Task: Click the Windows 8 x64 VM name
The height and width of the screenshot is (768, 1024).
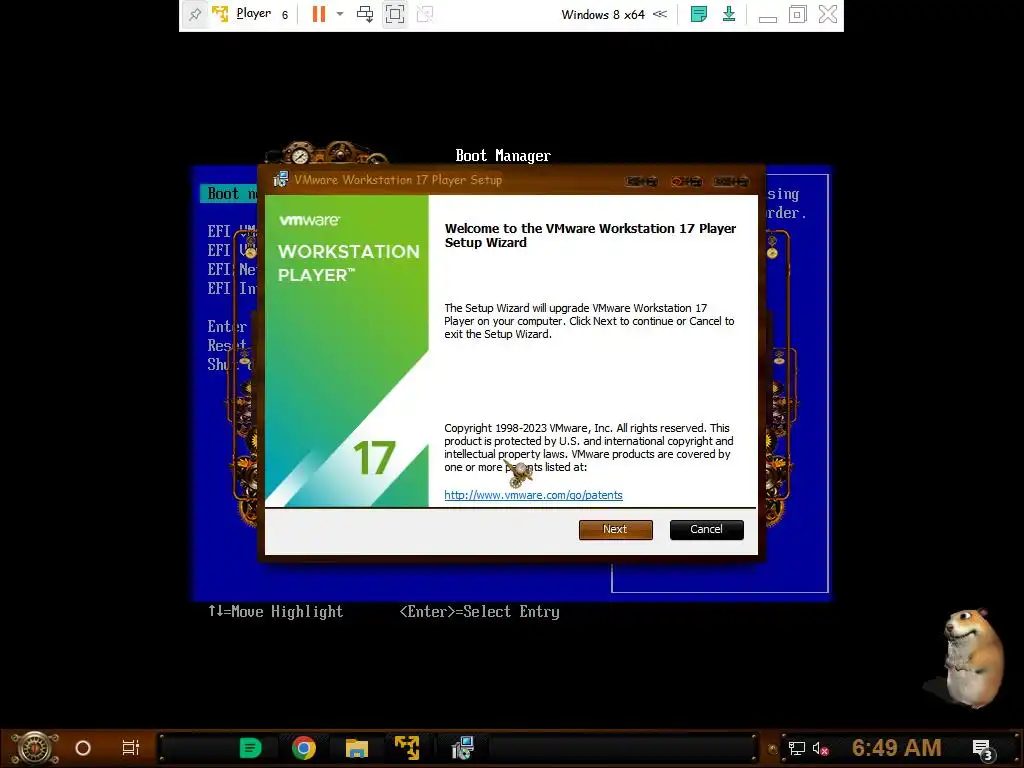Action: (x=603, y=14)
